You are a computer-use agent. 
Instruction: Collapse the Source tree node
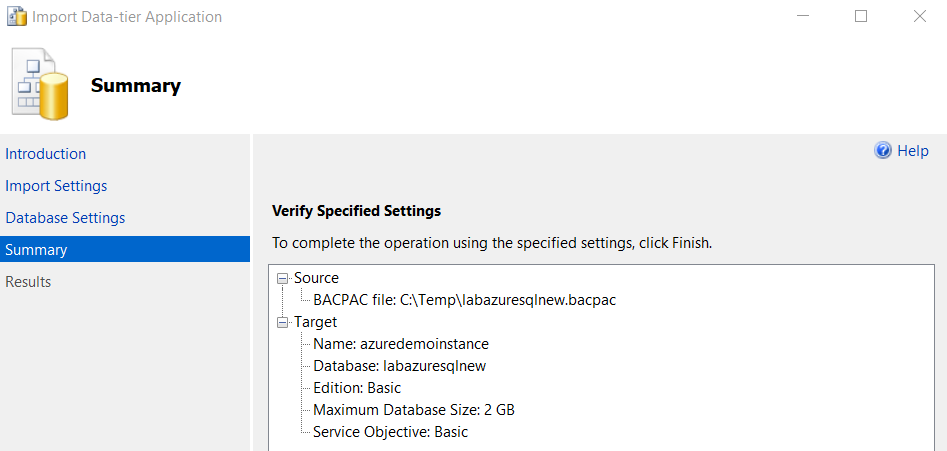pos(283,279)
